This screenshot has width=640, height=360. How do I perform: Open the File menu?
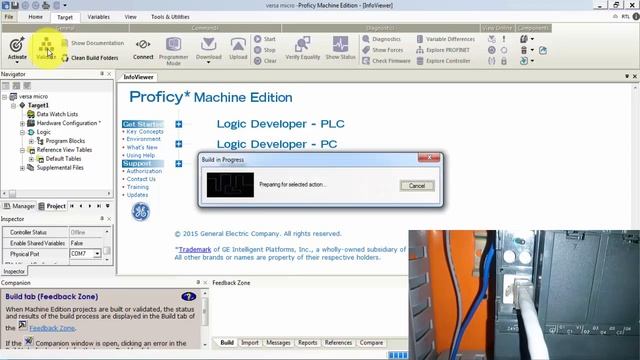[x=9, y=17]
